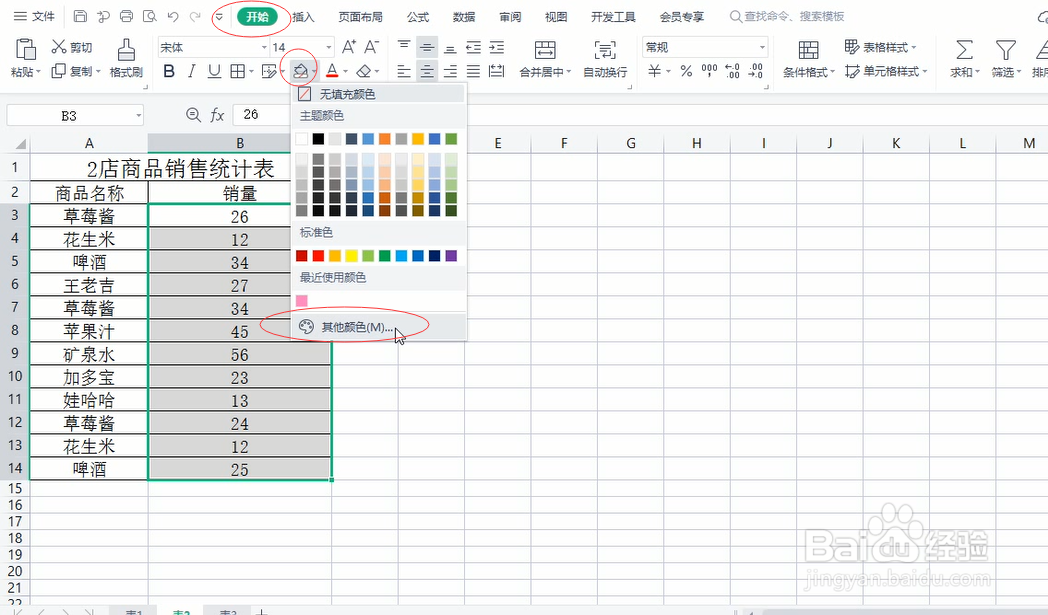Click the zoom magnifier beside fx
Screen dimensions: 1048x615
[193, 115]
